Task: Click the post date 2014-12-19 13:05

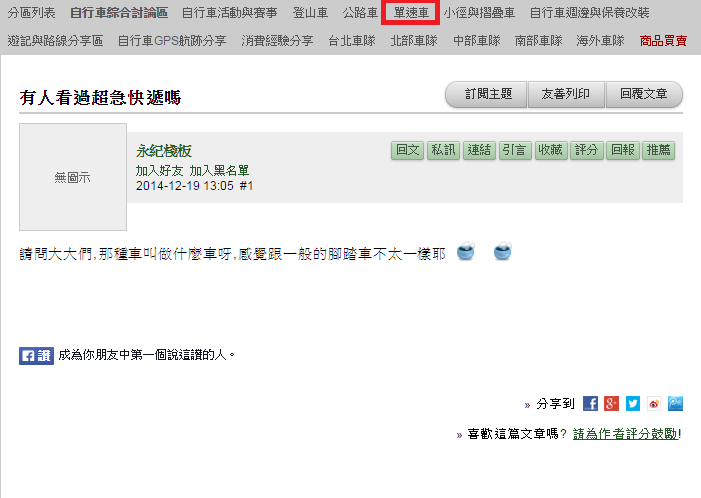Action: [185, 186]
